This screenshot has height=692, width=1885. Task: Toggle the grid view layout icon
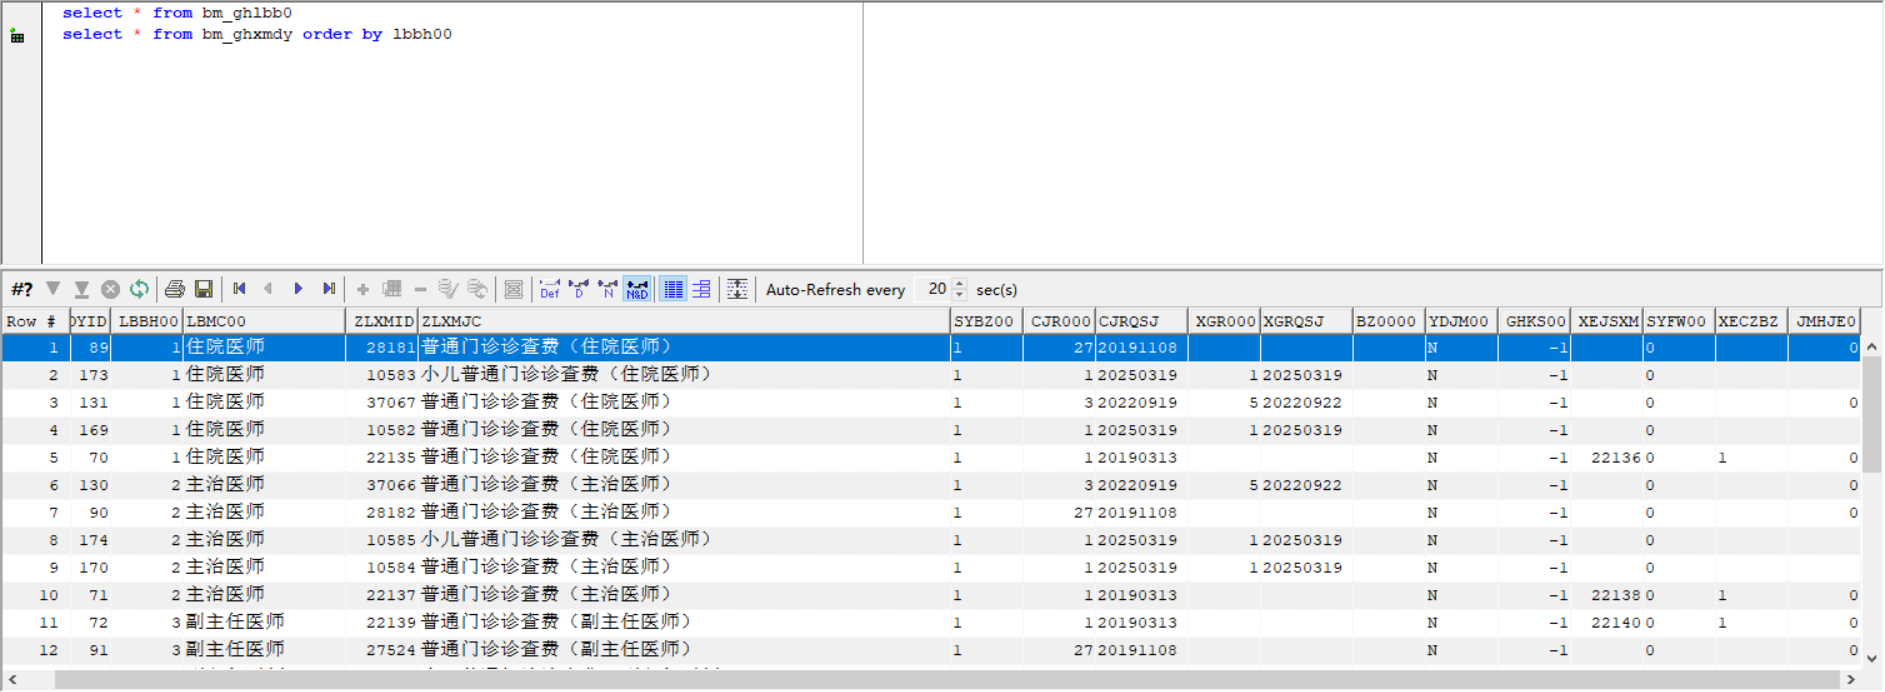pyautogui.click(x=674, y=289)
